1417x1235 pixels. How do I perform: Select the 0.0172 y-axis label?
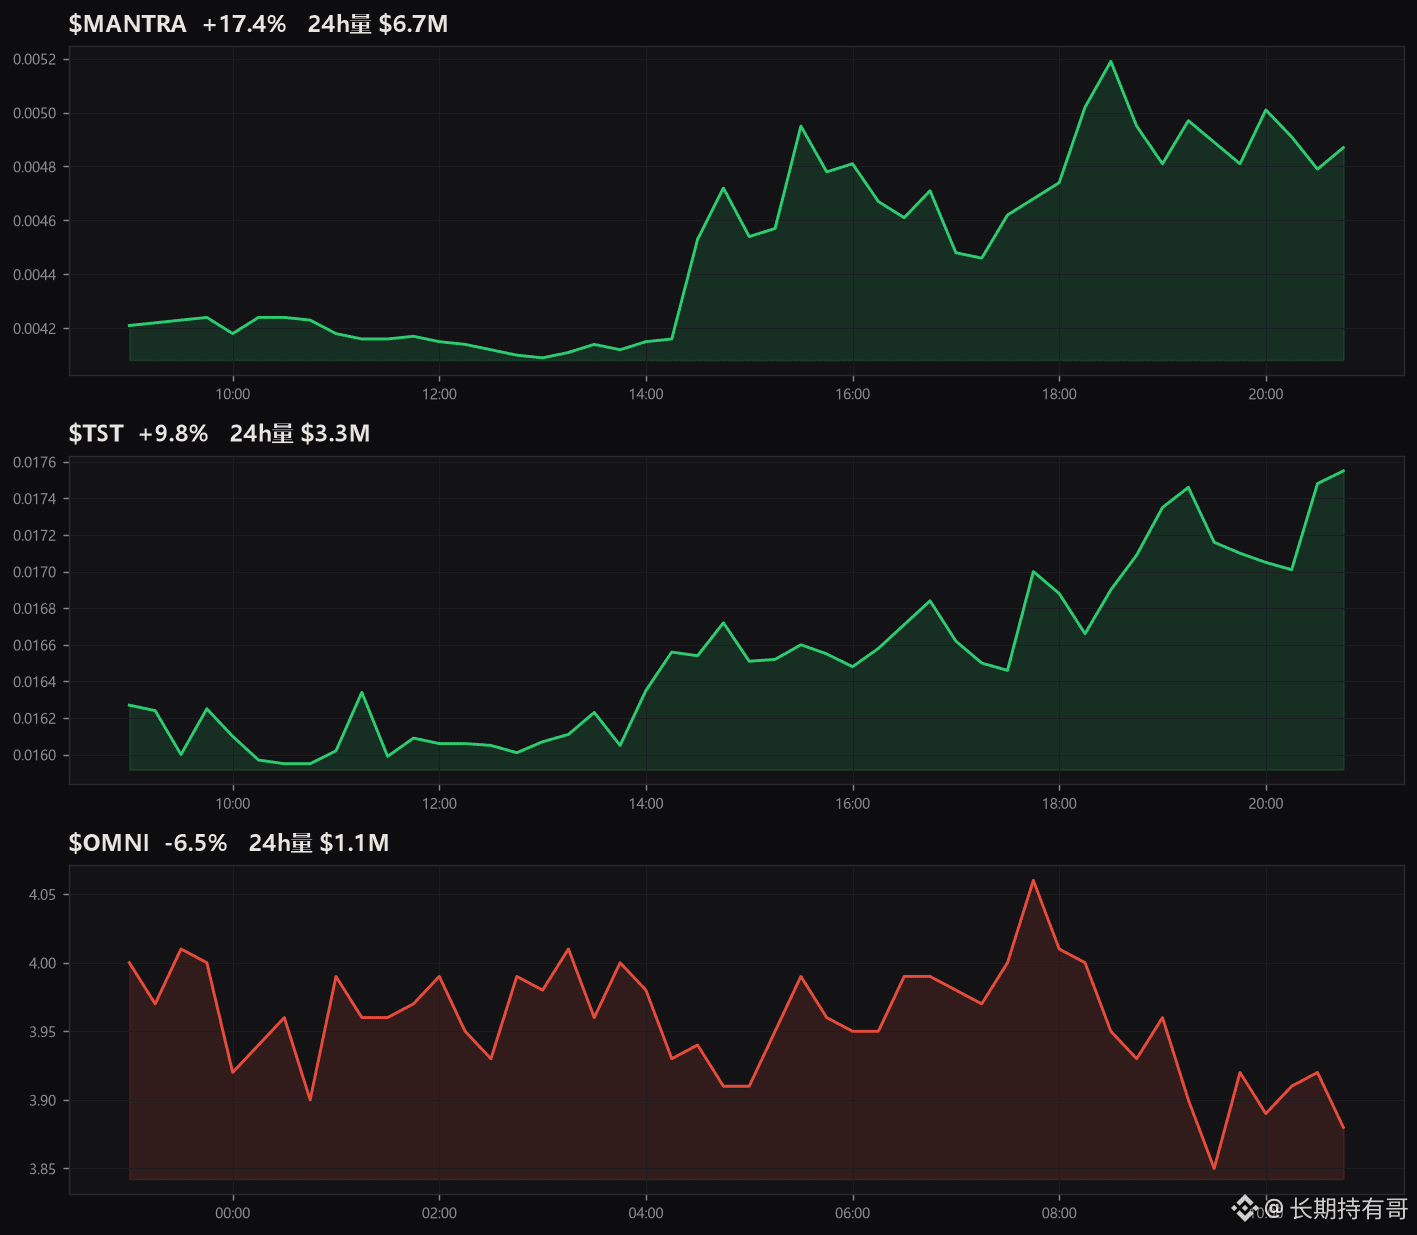(x=35, y=536)
